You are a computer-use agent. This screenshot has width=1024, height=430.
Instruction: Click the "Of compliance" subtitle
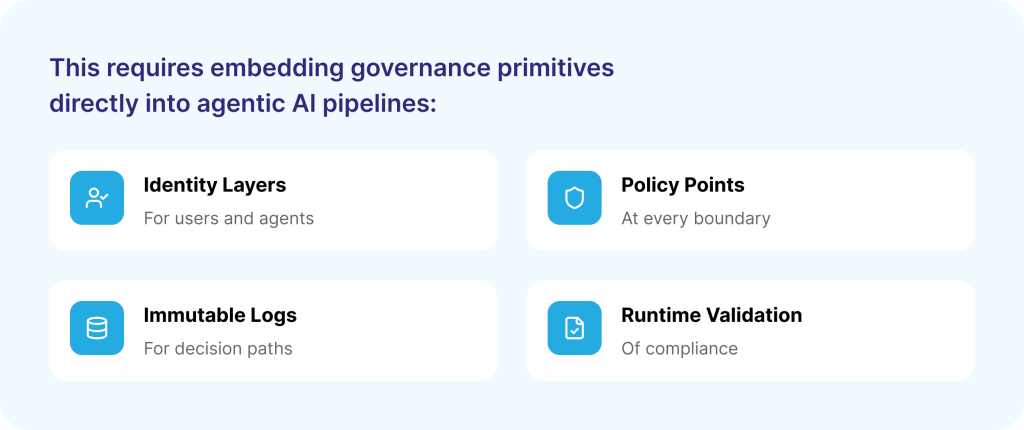click(679, 349)
